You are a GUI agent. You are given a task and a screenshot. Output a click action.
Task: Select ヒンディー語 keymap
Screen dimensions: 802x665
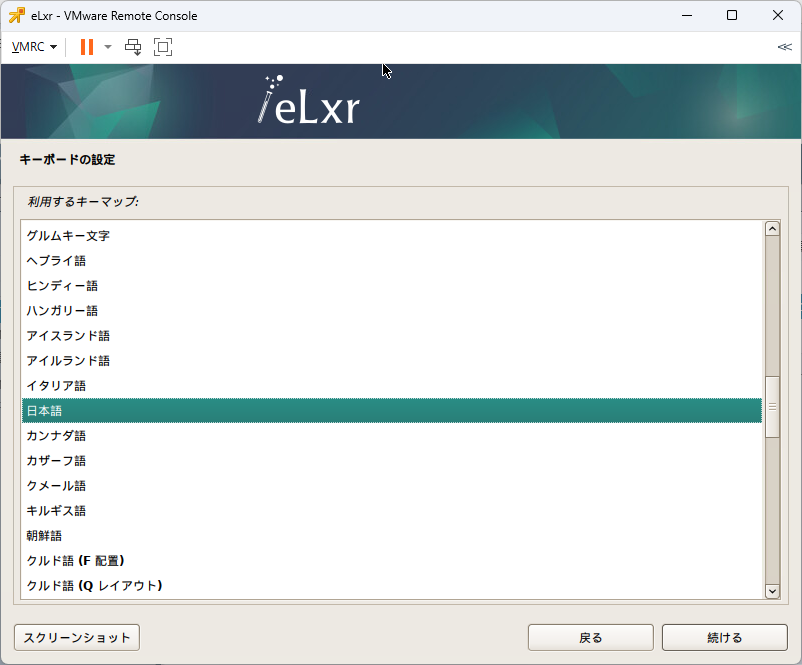pyautogui.click(x=392, y=285)
